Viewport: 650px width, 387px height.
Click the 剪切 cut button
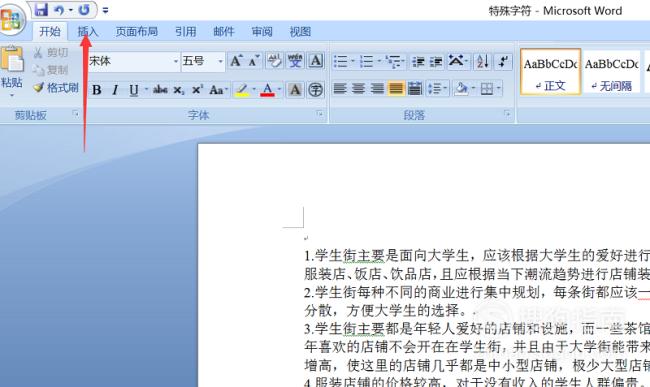[x=51, y=52]
